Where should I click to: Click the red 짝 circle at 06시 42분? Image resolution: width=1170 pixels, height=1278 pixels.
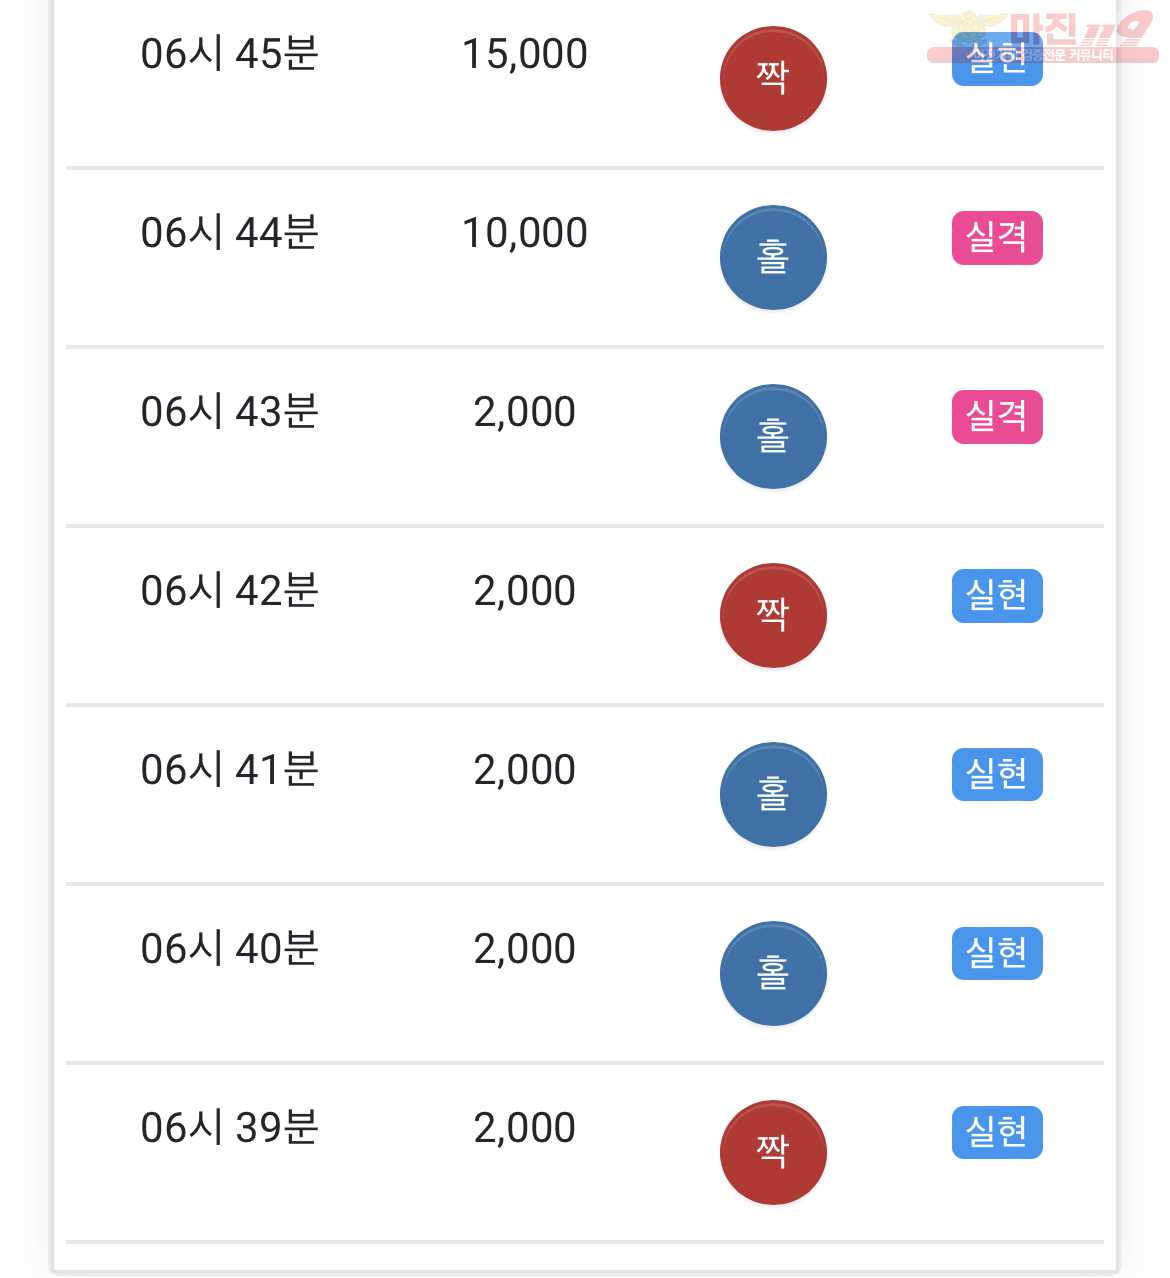(x=773, y=616)
